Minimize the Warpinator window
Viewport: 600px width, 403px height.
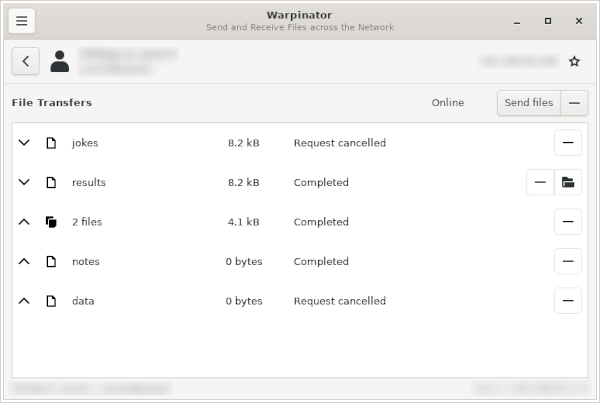517,21
